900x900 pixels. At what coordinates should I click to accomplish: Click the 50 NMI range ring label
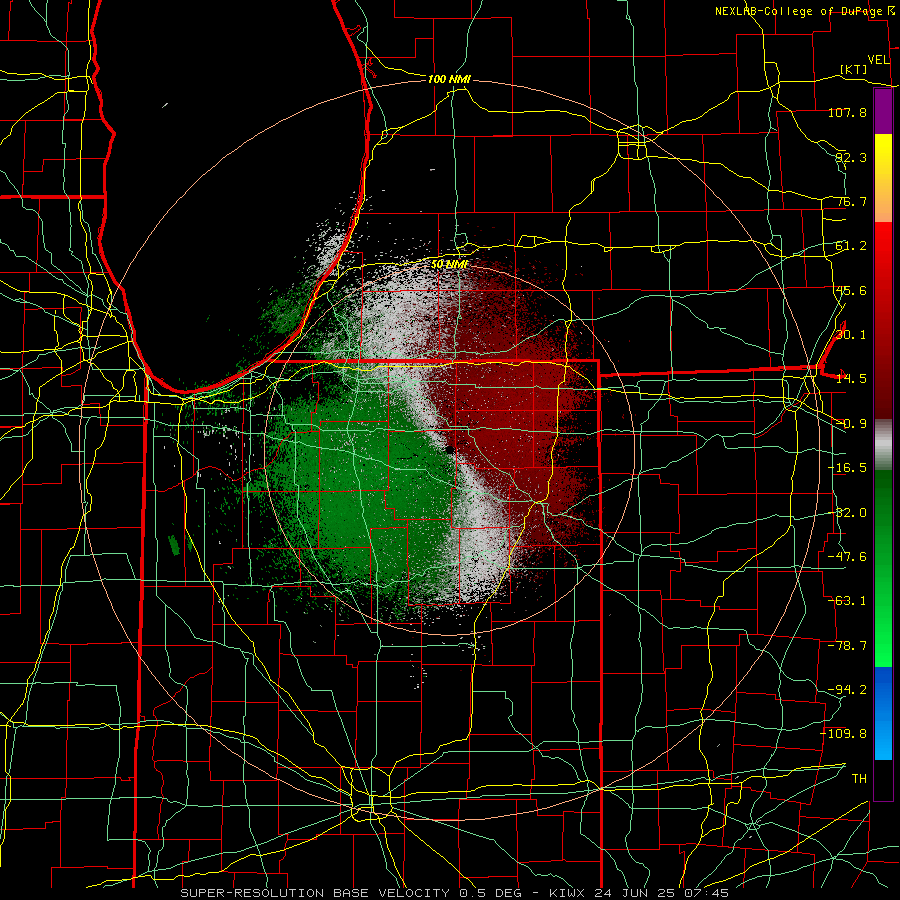coord(450,264)
